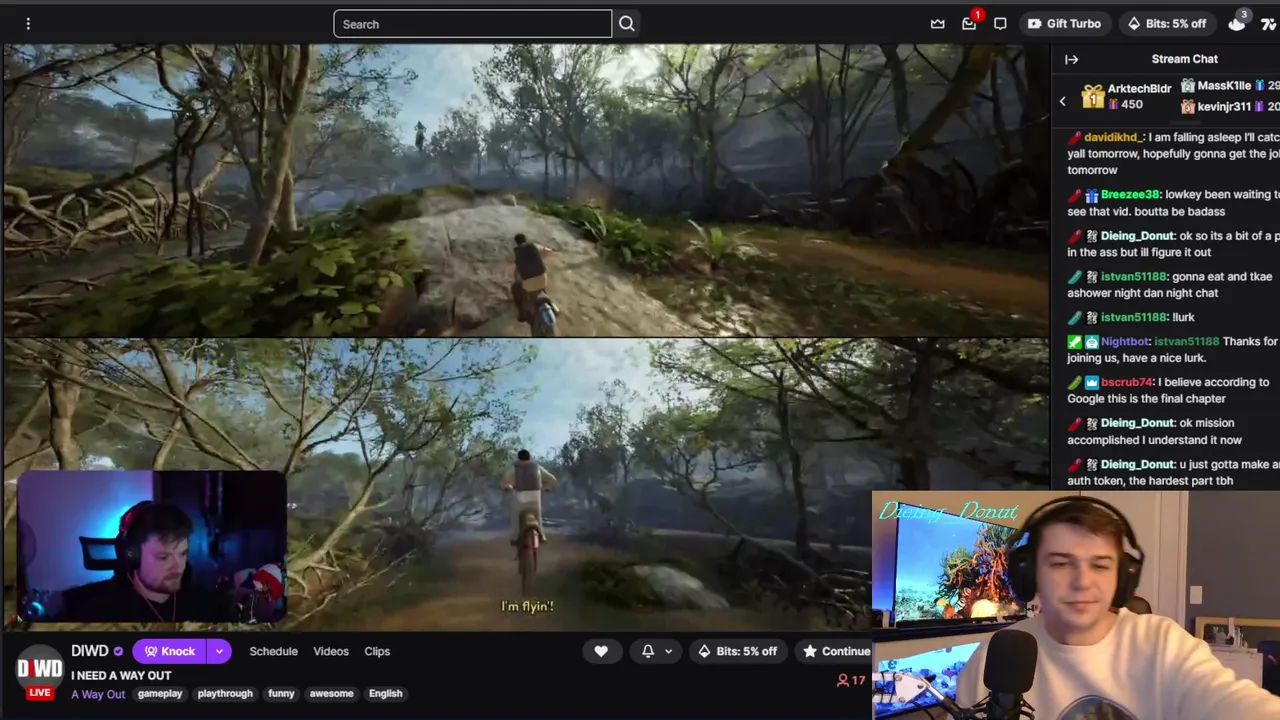Click the playthrough tag
This screenshot has height=720, width=1280.
pyautogui.click(x=225, y=693)
